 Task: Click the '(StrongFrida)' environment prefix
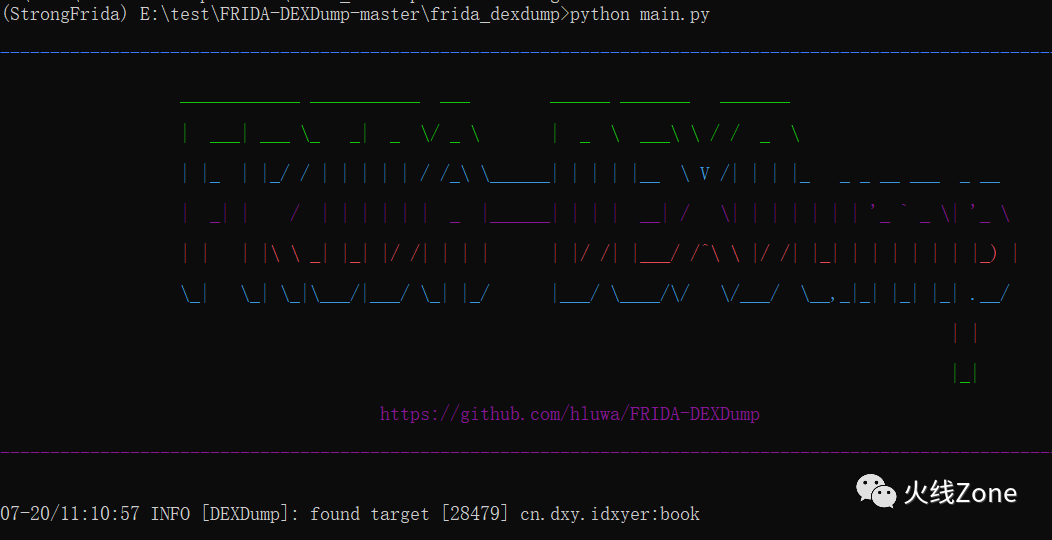[x=64, y=14]
